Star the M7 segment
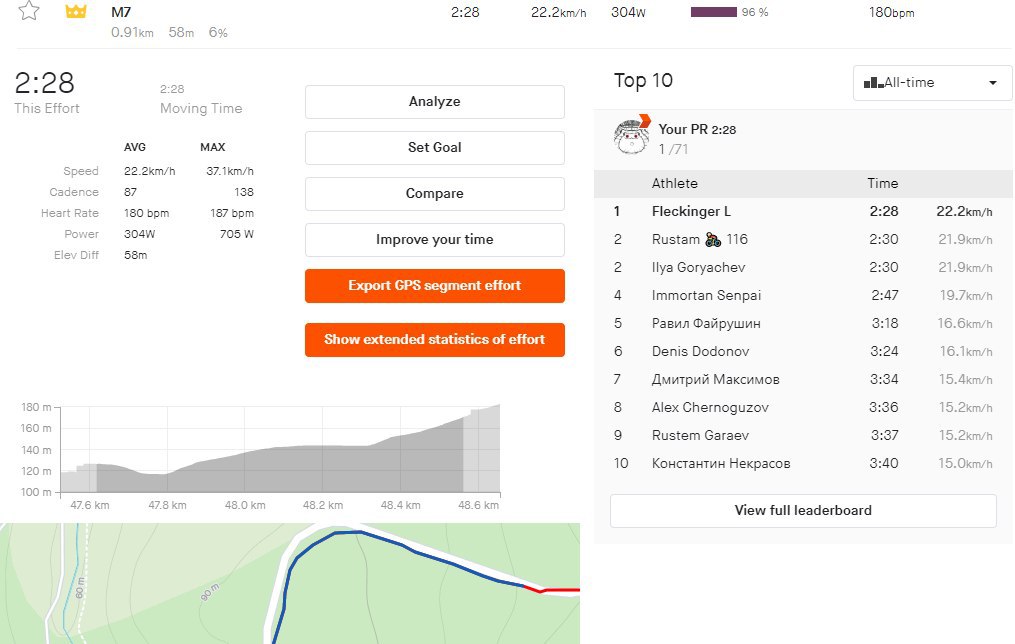Image resolution: width=1015 pixels, height=644 pixels. point(28,10)
